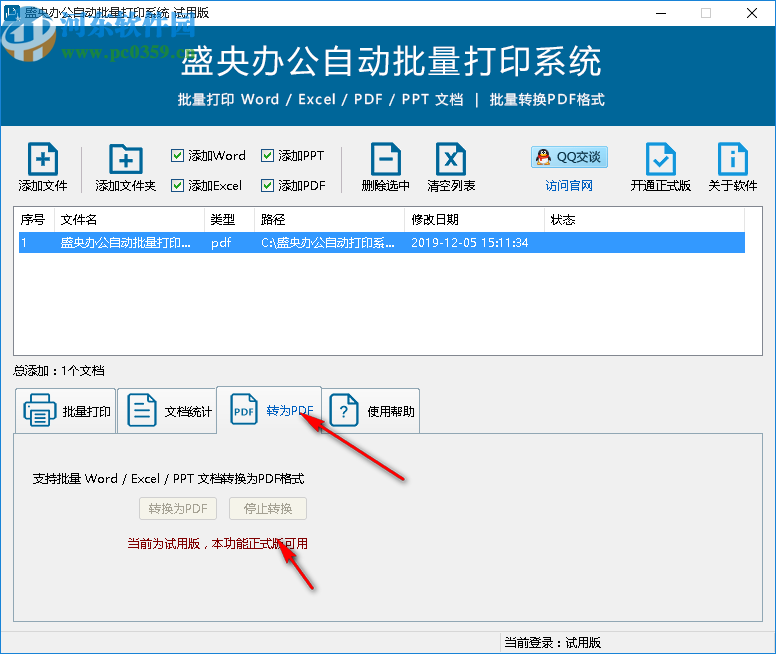Screen dimensions: 776x654
Task: Click the red trial notice 当前为试用版
Action: click(x=217, y=544)
